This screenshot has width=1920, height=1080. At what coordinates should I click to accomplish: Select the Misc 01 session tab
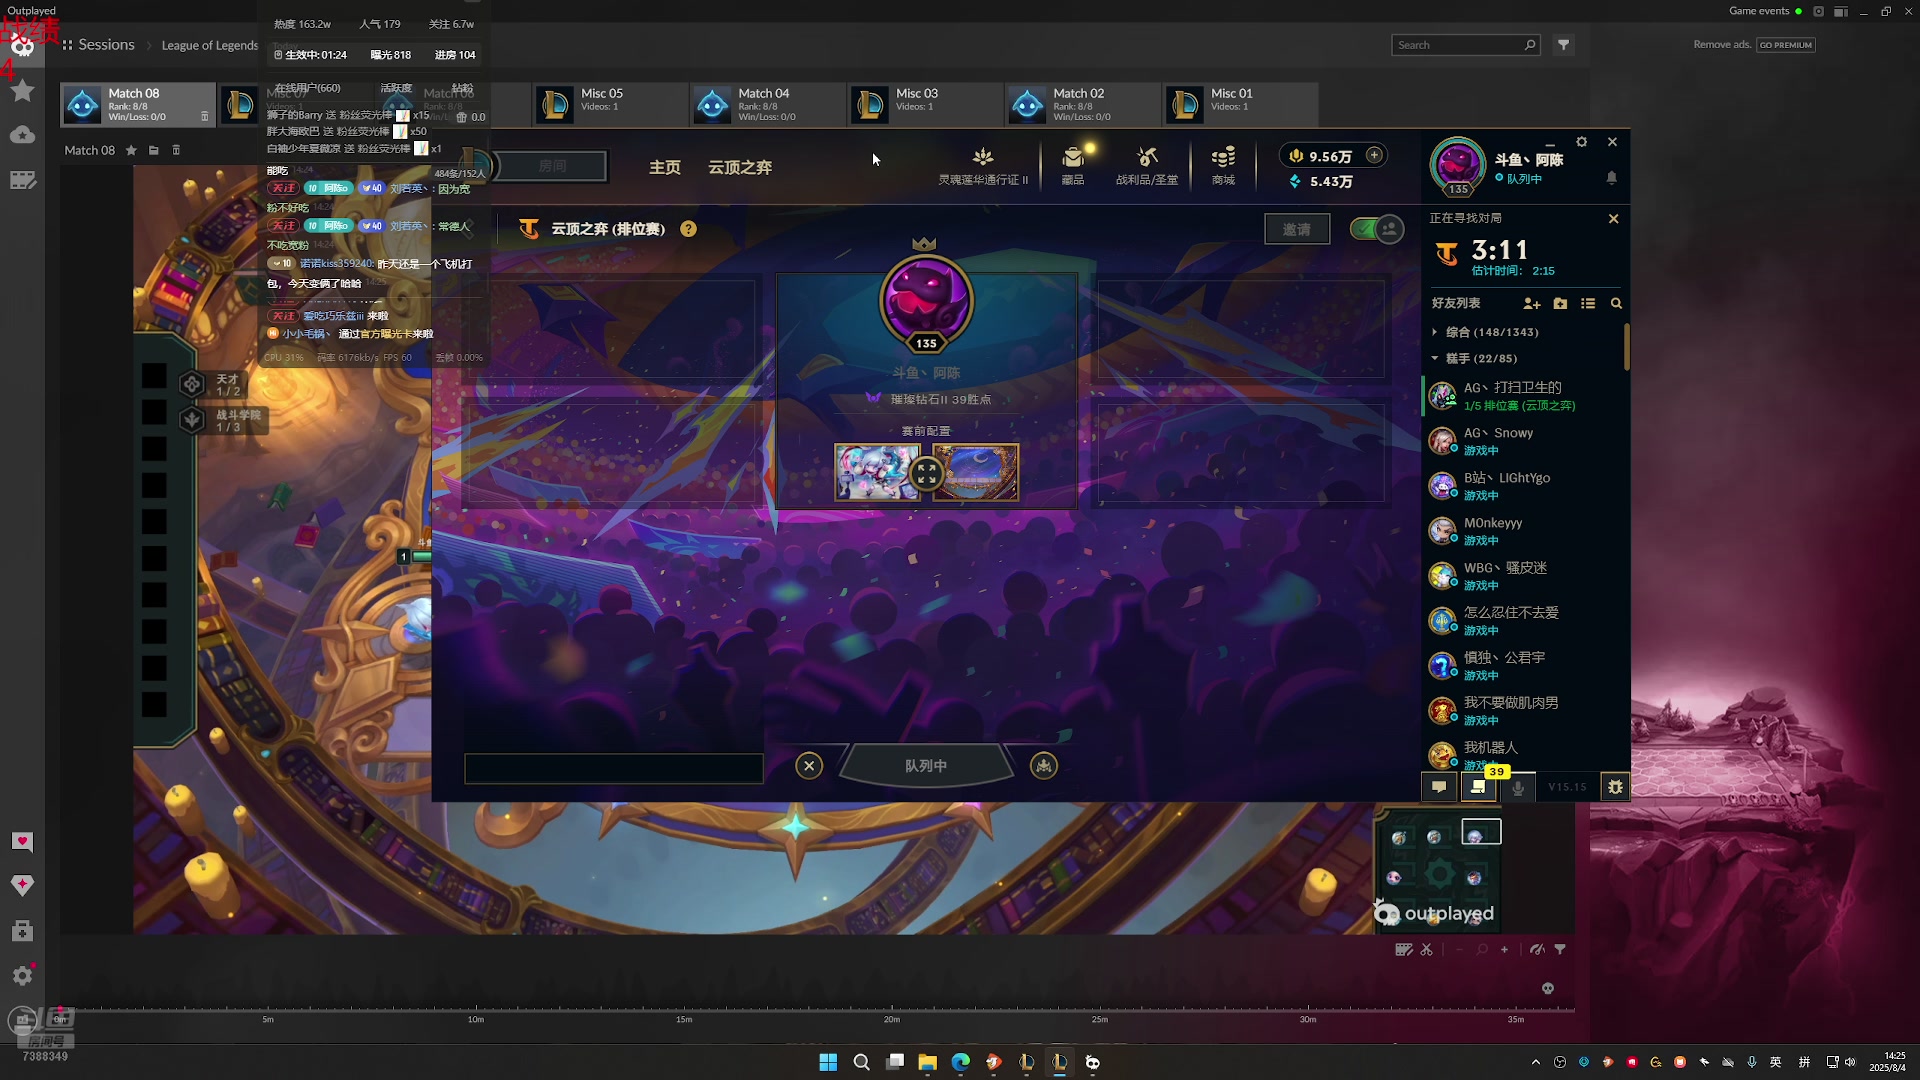coord(1240,104)
